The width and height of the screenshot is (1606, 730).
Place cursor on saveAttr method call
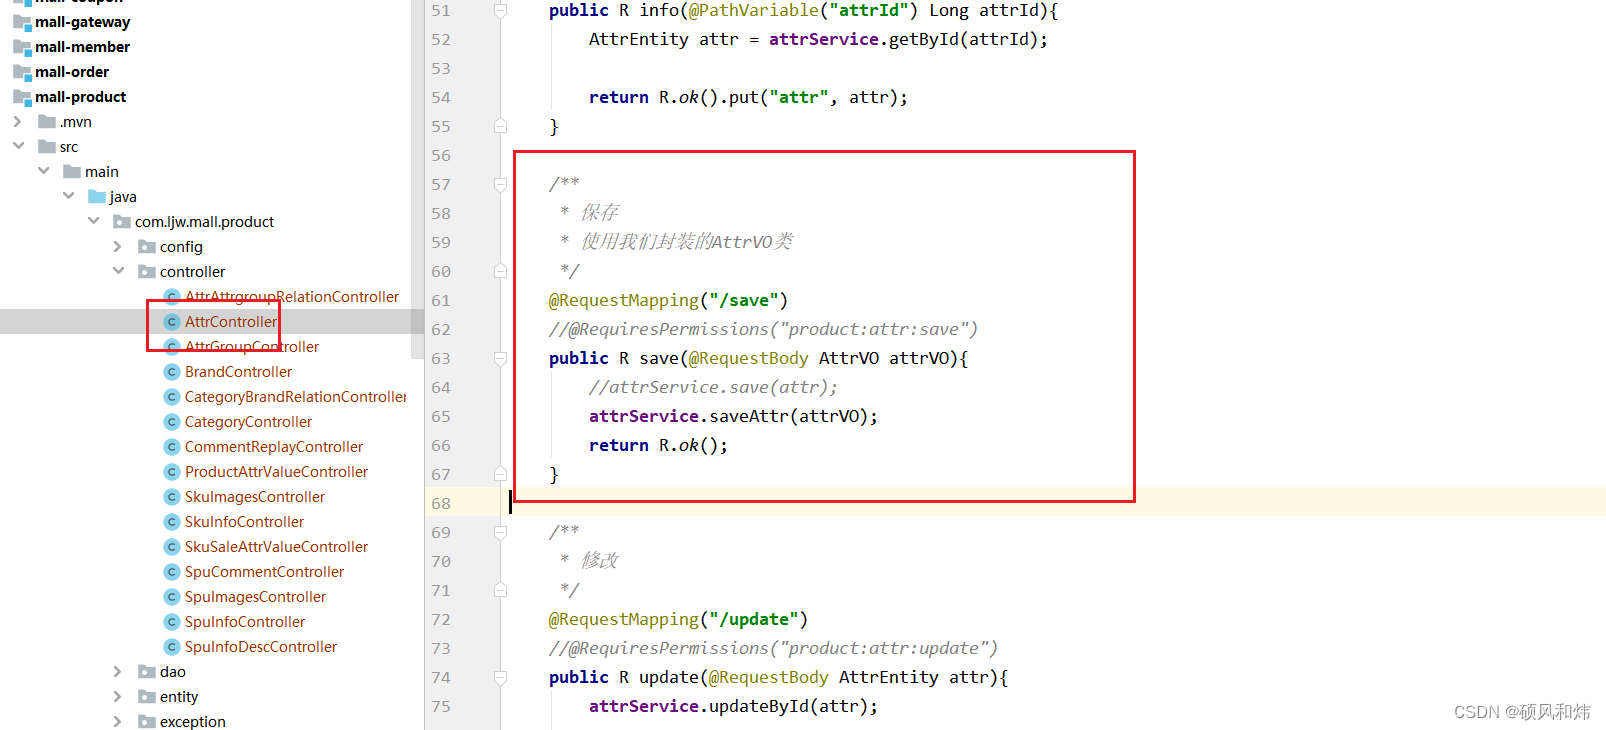click(749, 416)
